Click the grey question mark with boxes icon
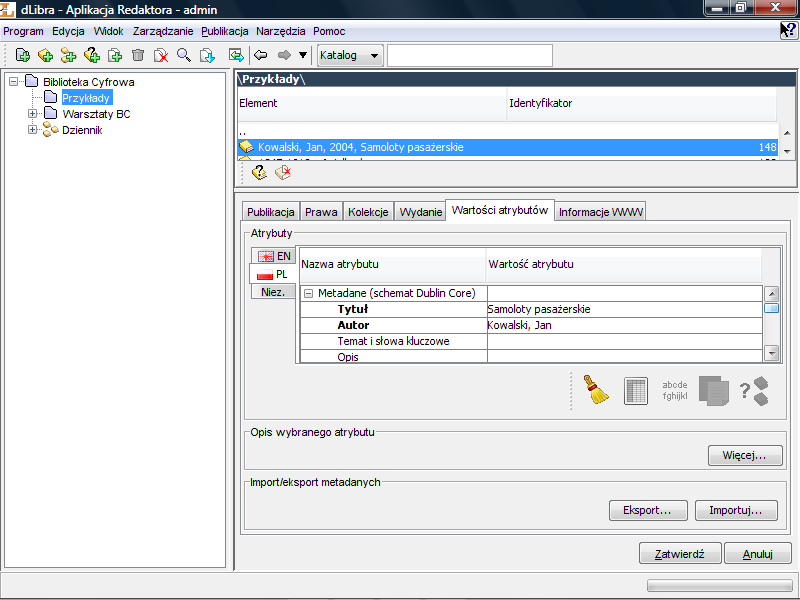The height and width of the screenshot is (600, 800). pos(754,391)
